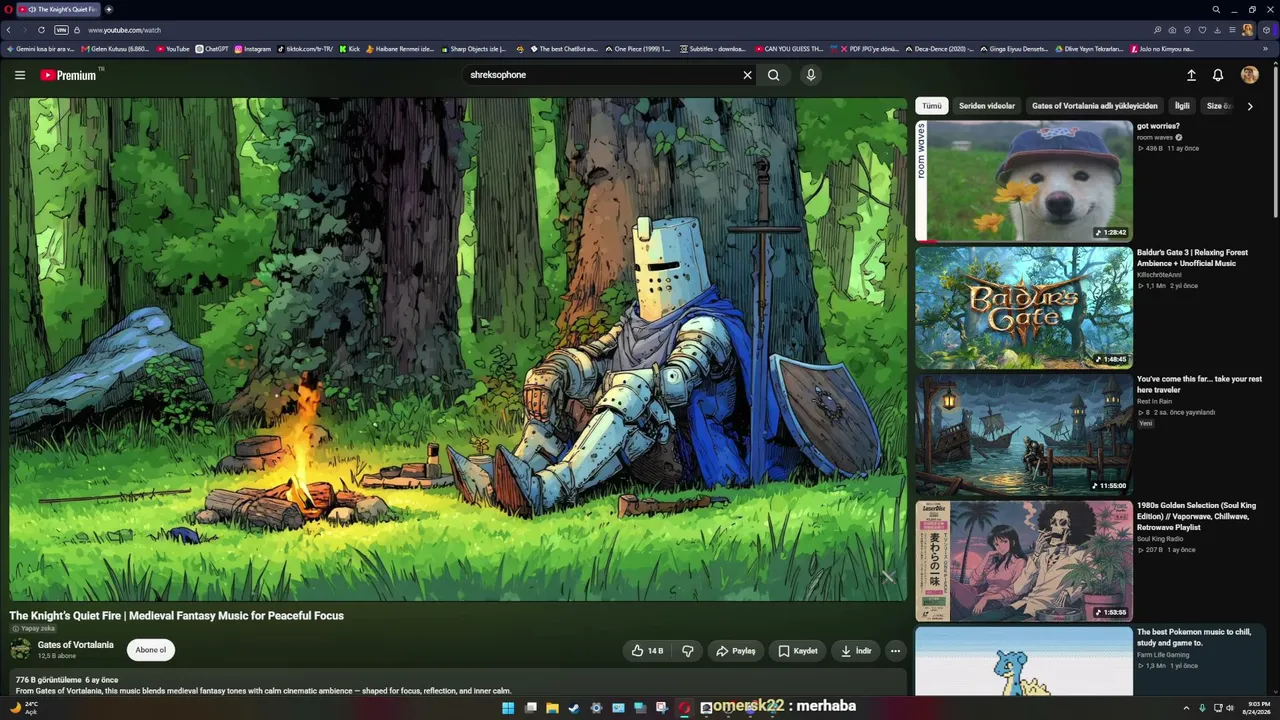
Task: Open Gates of Vortalania channel avatar
Action: (20, 650)
